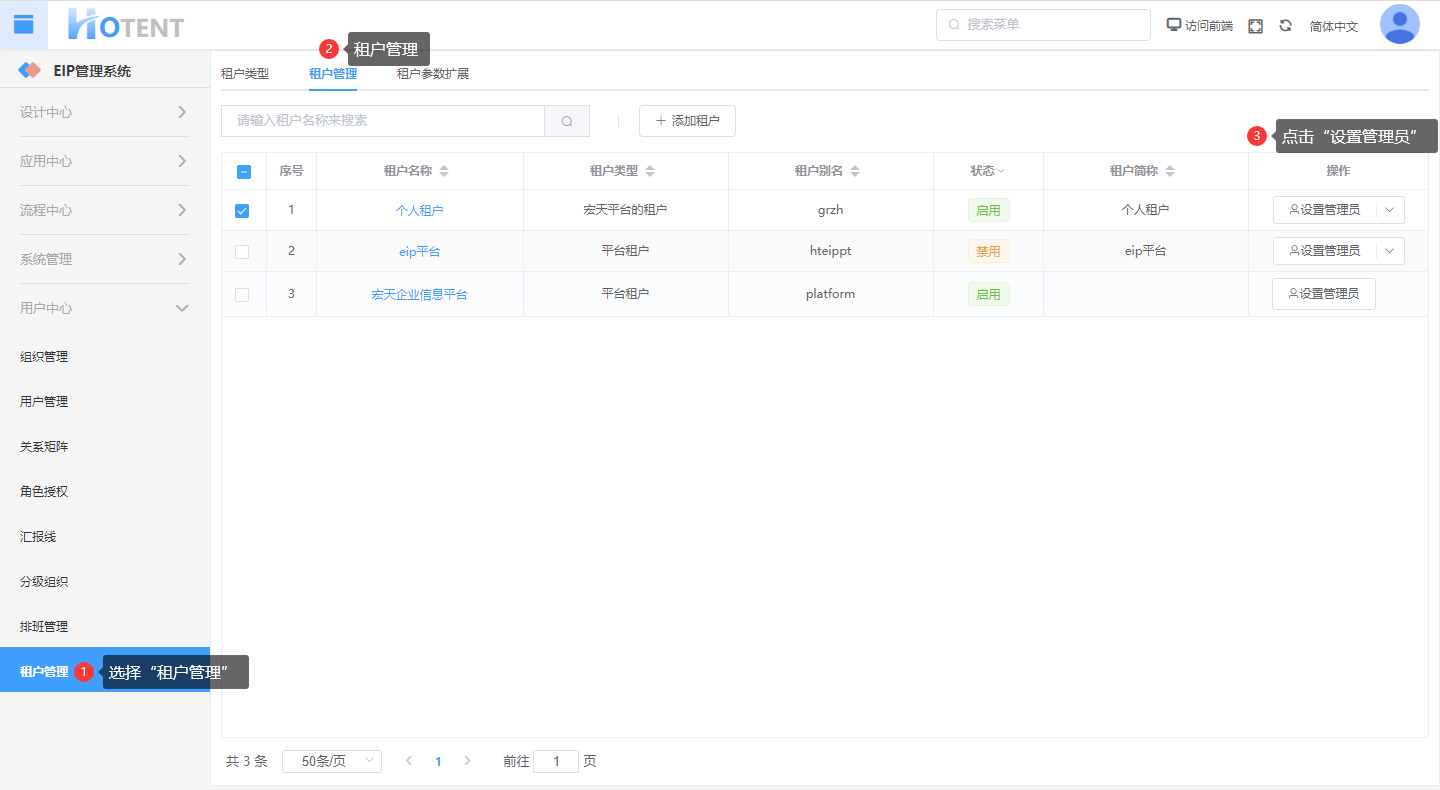The height and width of the screenshot is (790, 1440).
Task: Click the EIP管理系统 diamond logo icon
Action: (31, 71)
